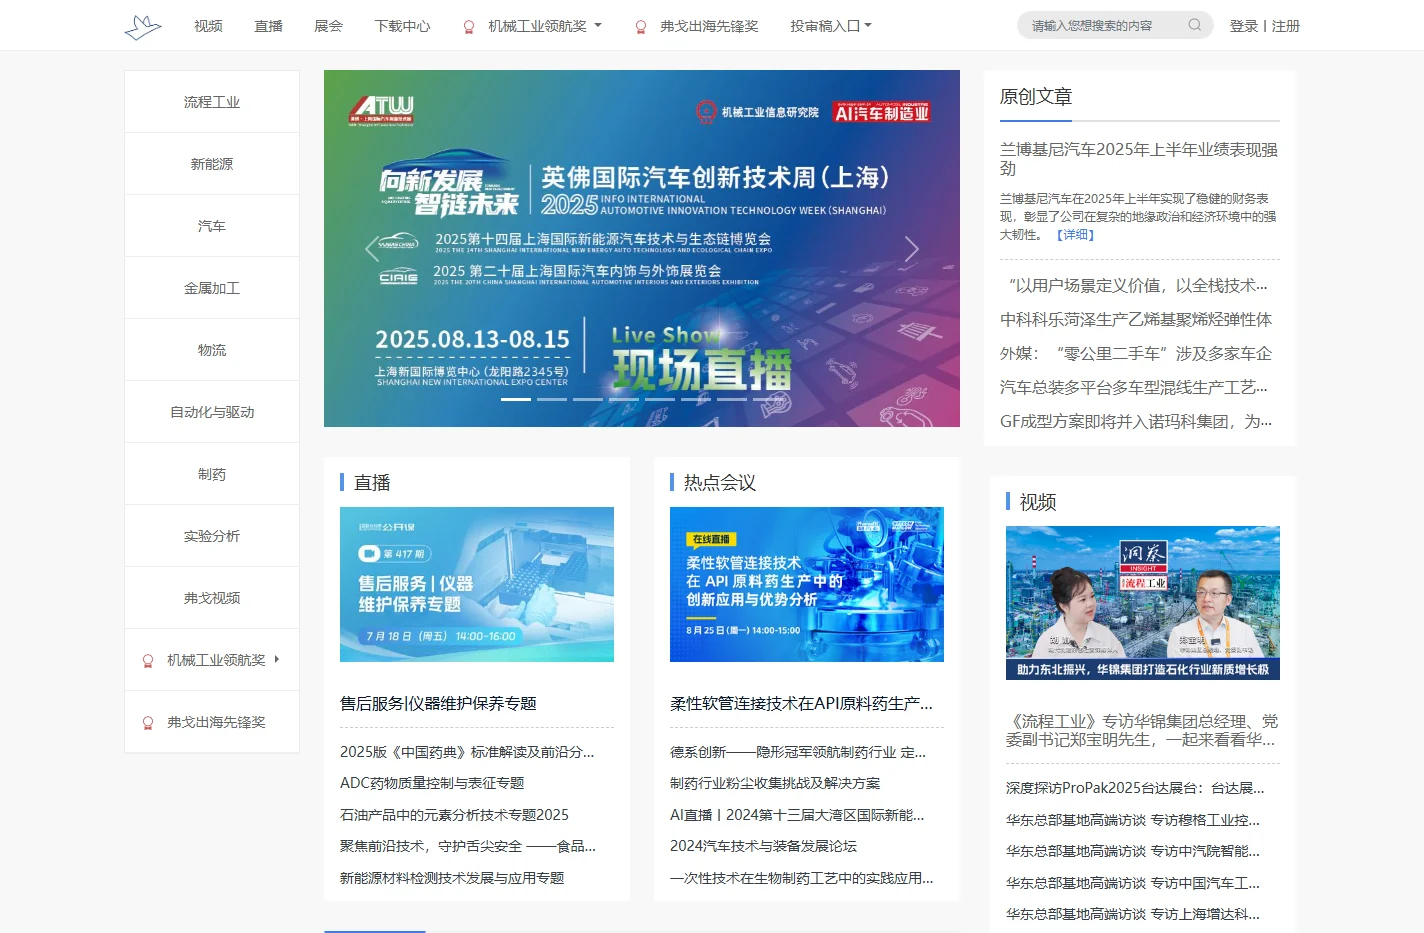This screenshot has height=933, width=1424.
Task: Open 柔性软管连接技术在API原料药生产 title
Action: point(801,704)
